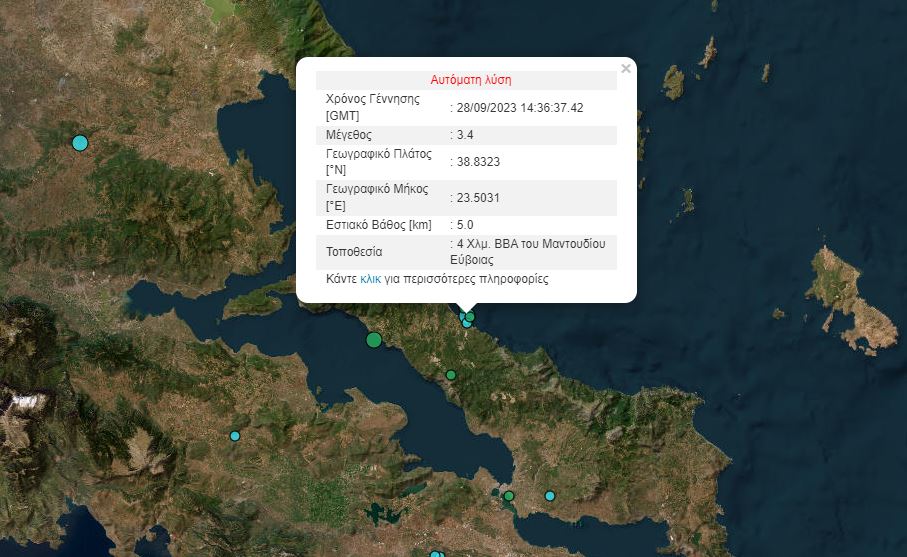
Task: Click the dark lake near the bottom of the map
Action: point(378,515)
